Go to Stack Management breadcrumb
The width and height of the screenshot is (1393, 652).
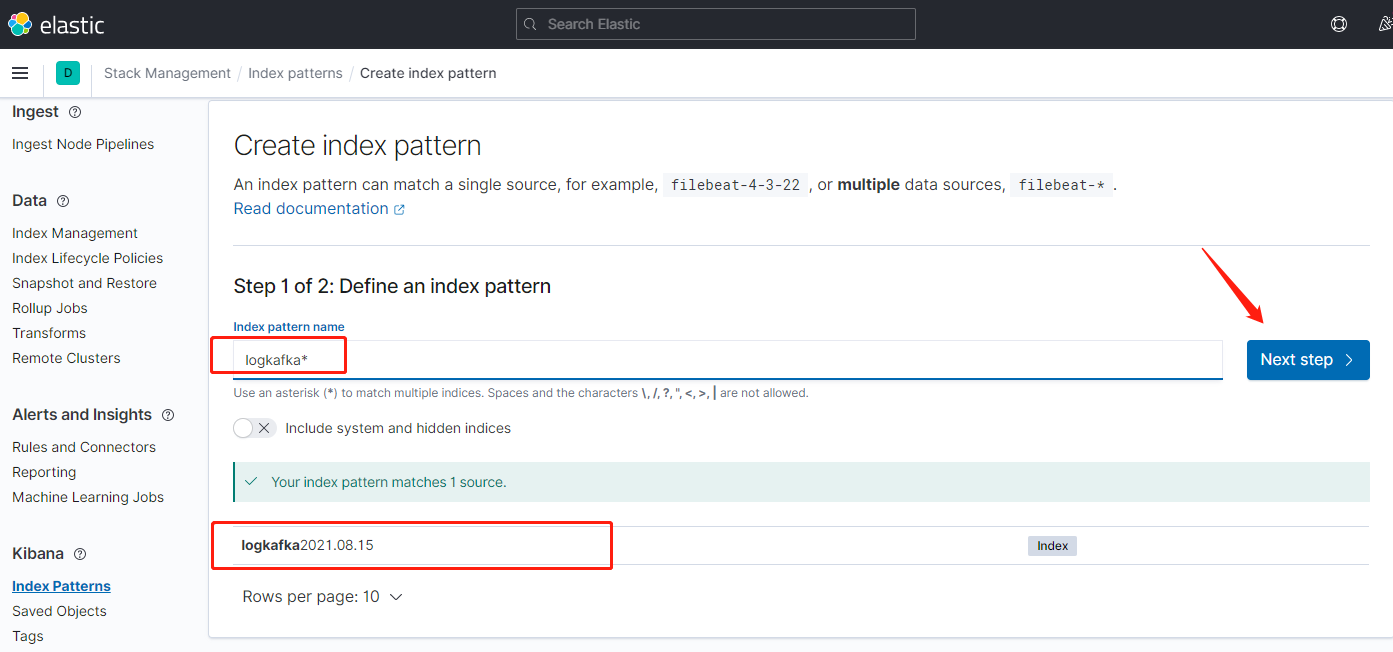pos(167,73)
